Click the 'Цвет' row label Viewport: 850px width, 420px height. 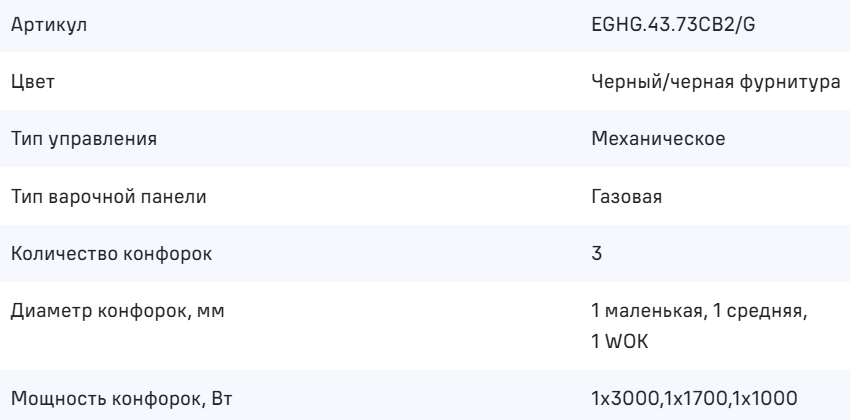coord(32,82)
